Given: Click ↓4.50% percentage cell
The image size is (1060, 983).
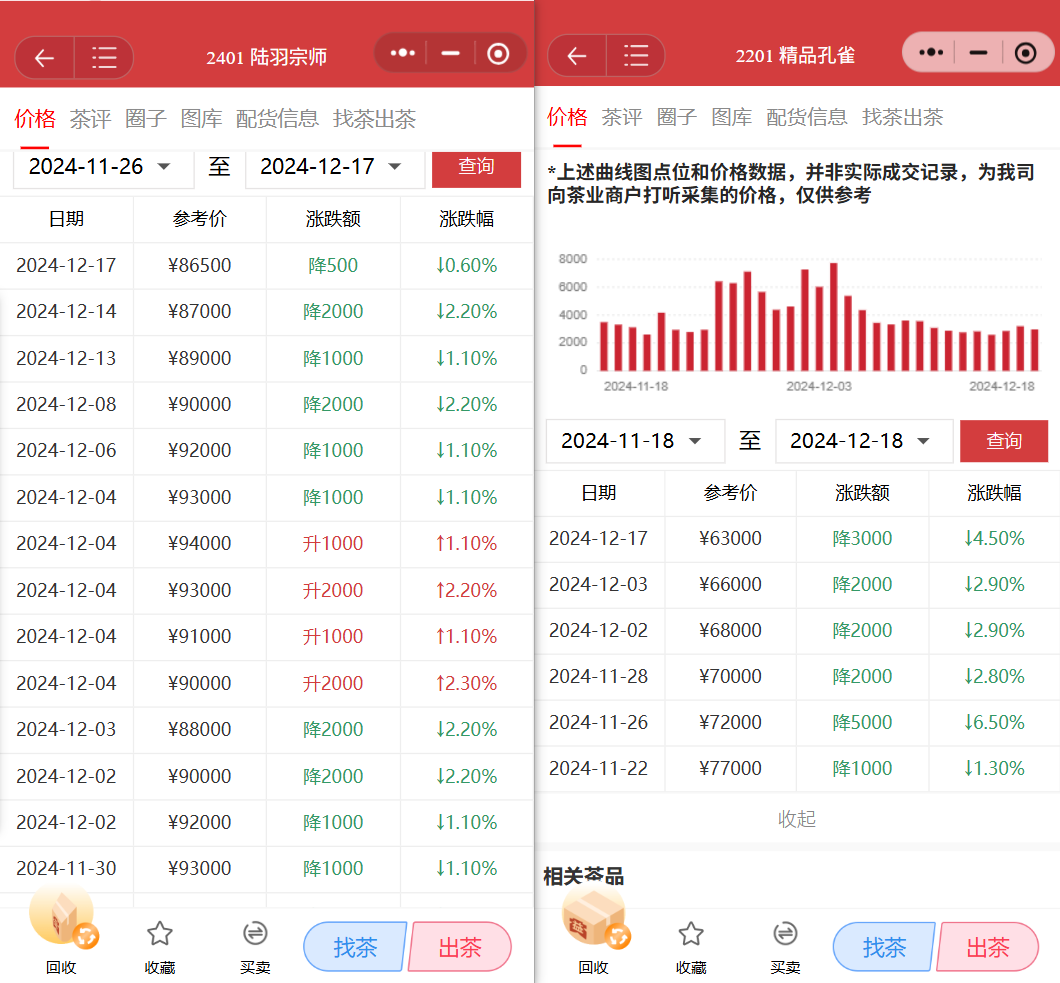Looking at the screenshot, I should pos(994,538).
